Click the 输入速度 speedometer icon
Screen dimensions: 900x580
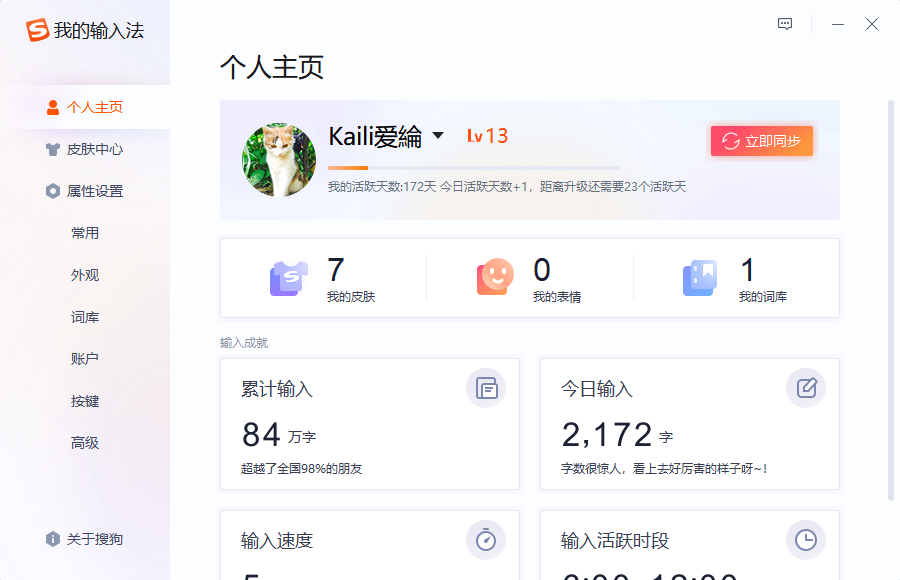tap(486, 540)
